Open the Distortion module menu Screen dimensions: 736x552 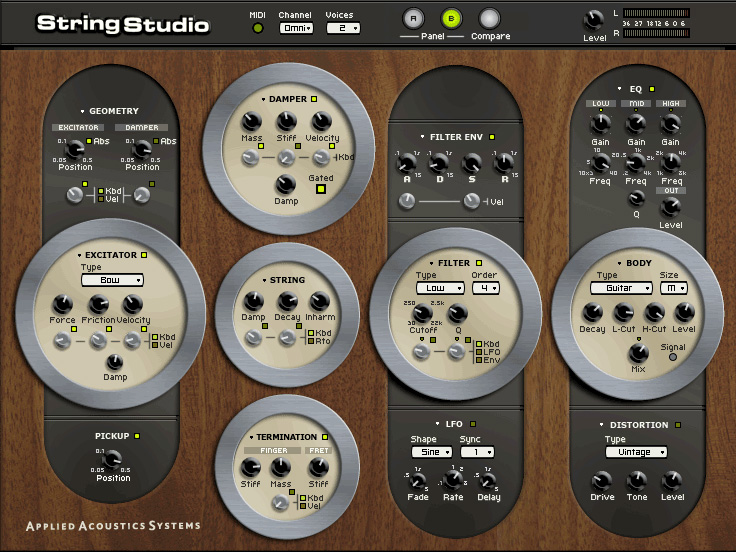click(x=601, y=425)
